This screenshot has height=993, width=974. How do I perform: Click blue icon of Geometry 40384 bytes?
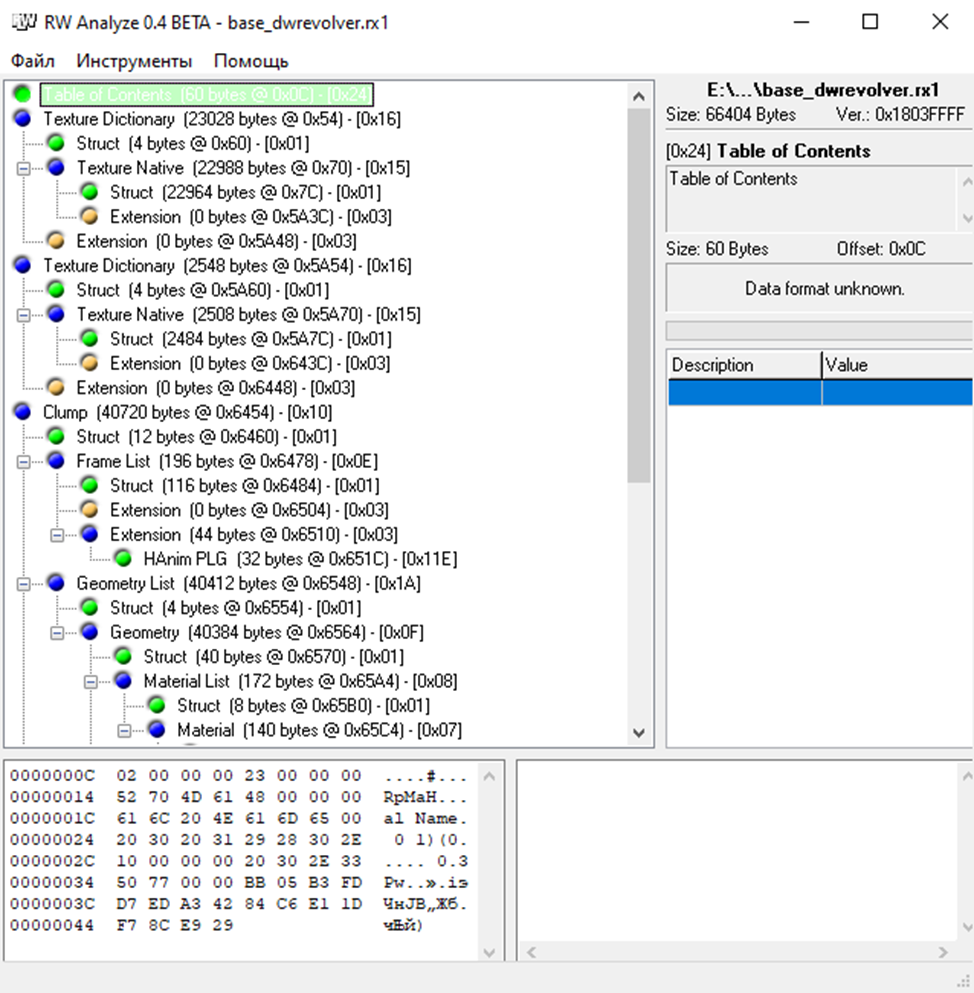click(x=90, y=632)
